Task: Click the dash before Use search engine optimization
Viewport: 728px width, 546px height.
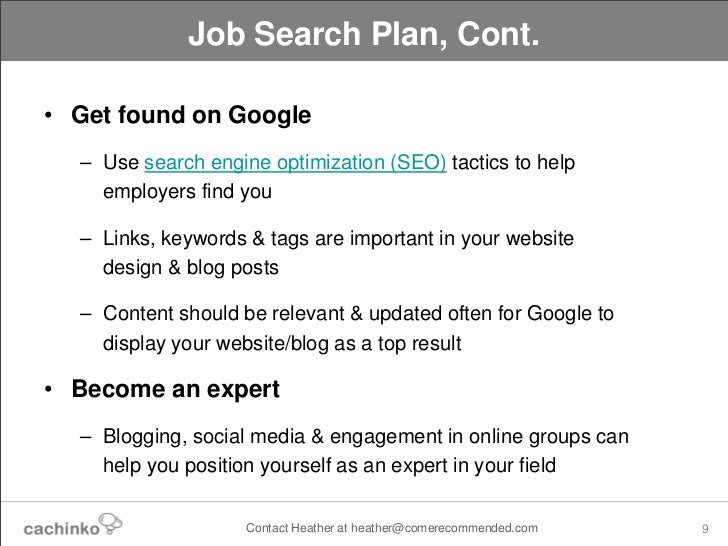Action: click(85, 163)
